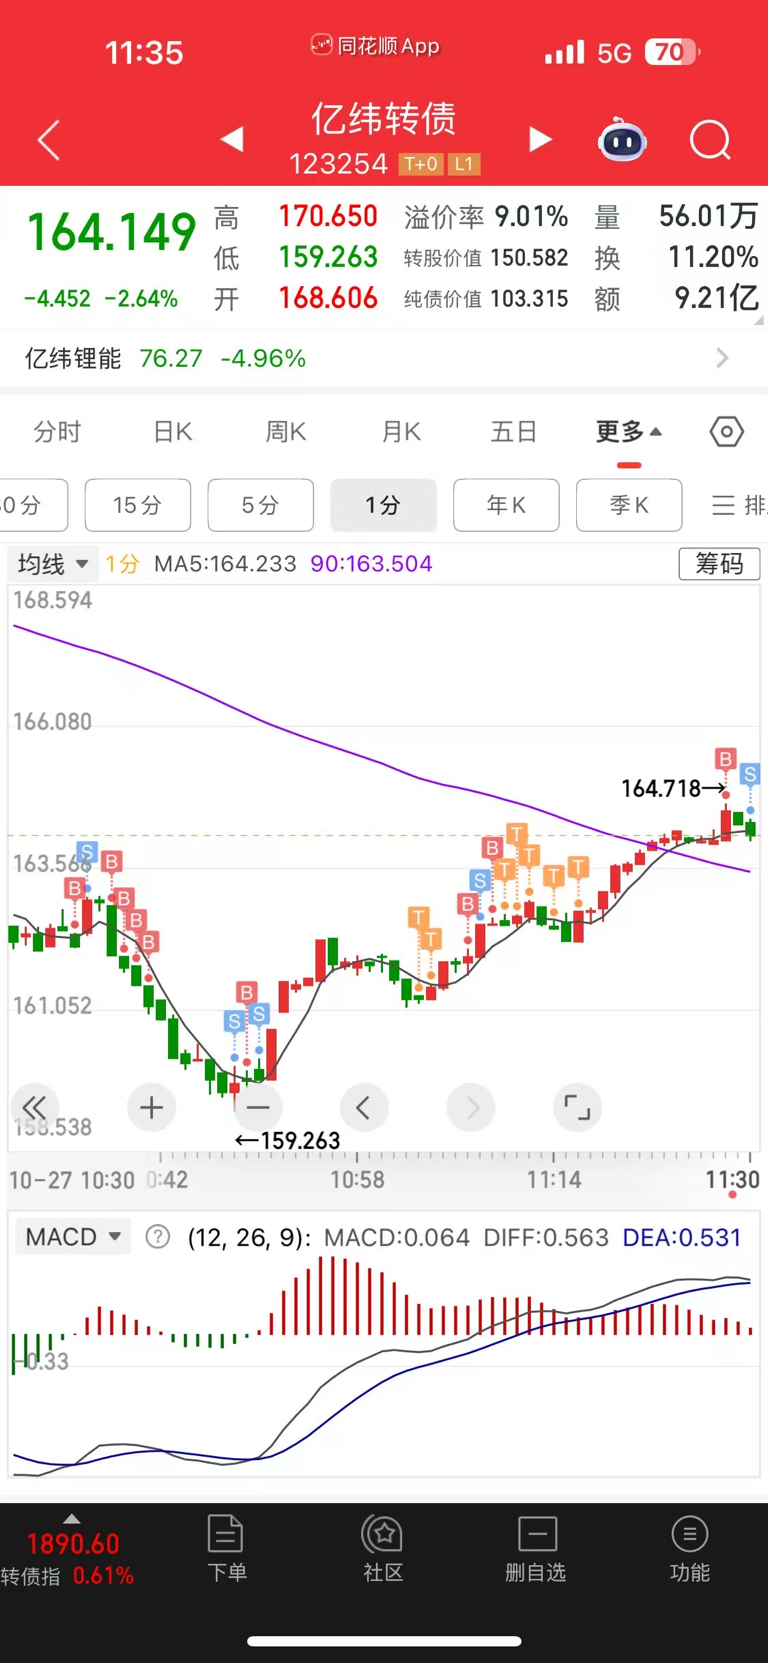Expand index bar with up triangle
768x1663 pixels.
click(71, 1518)
